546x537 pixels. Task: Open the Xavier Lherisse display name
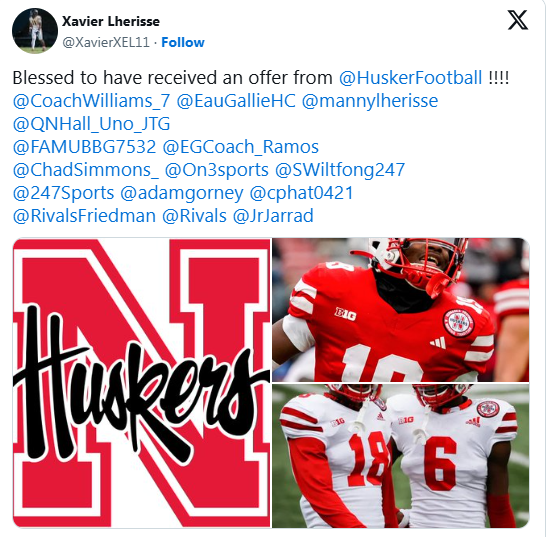pos(111,21)
